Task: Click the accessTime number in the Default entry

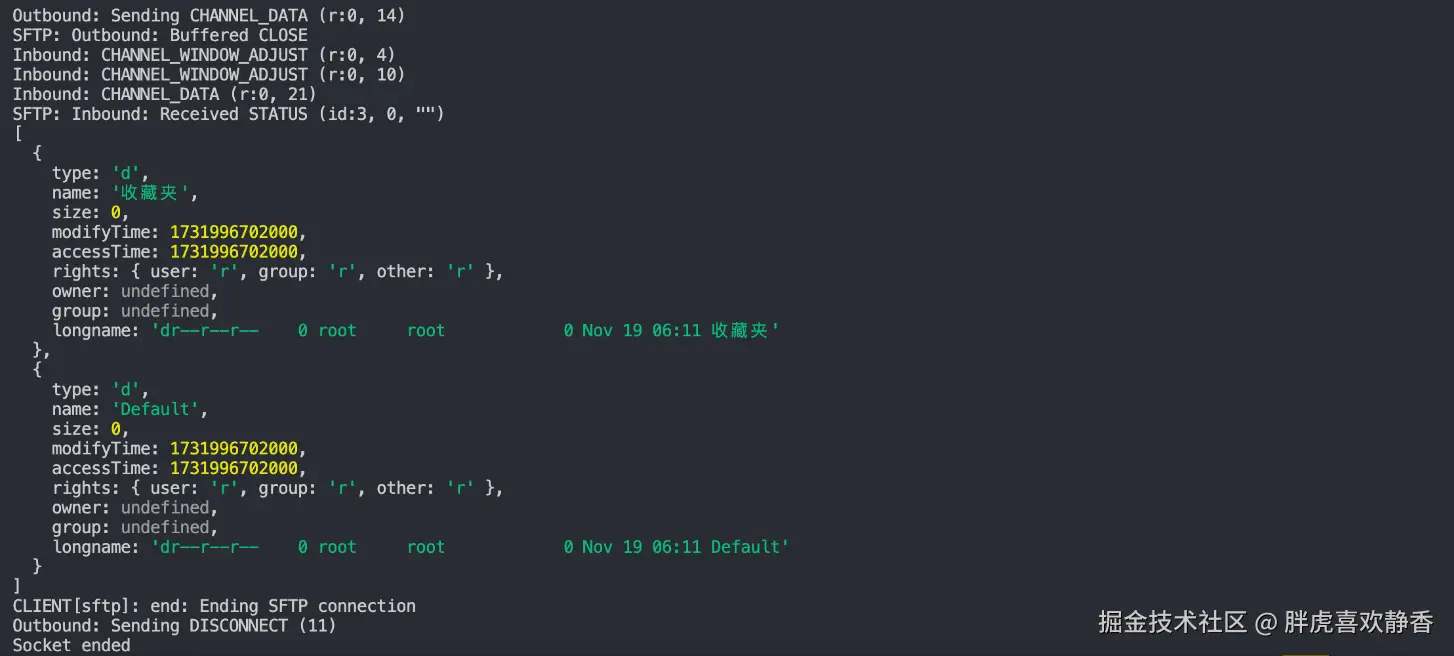Action: (234, 468)
